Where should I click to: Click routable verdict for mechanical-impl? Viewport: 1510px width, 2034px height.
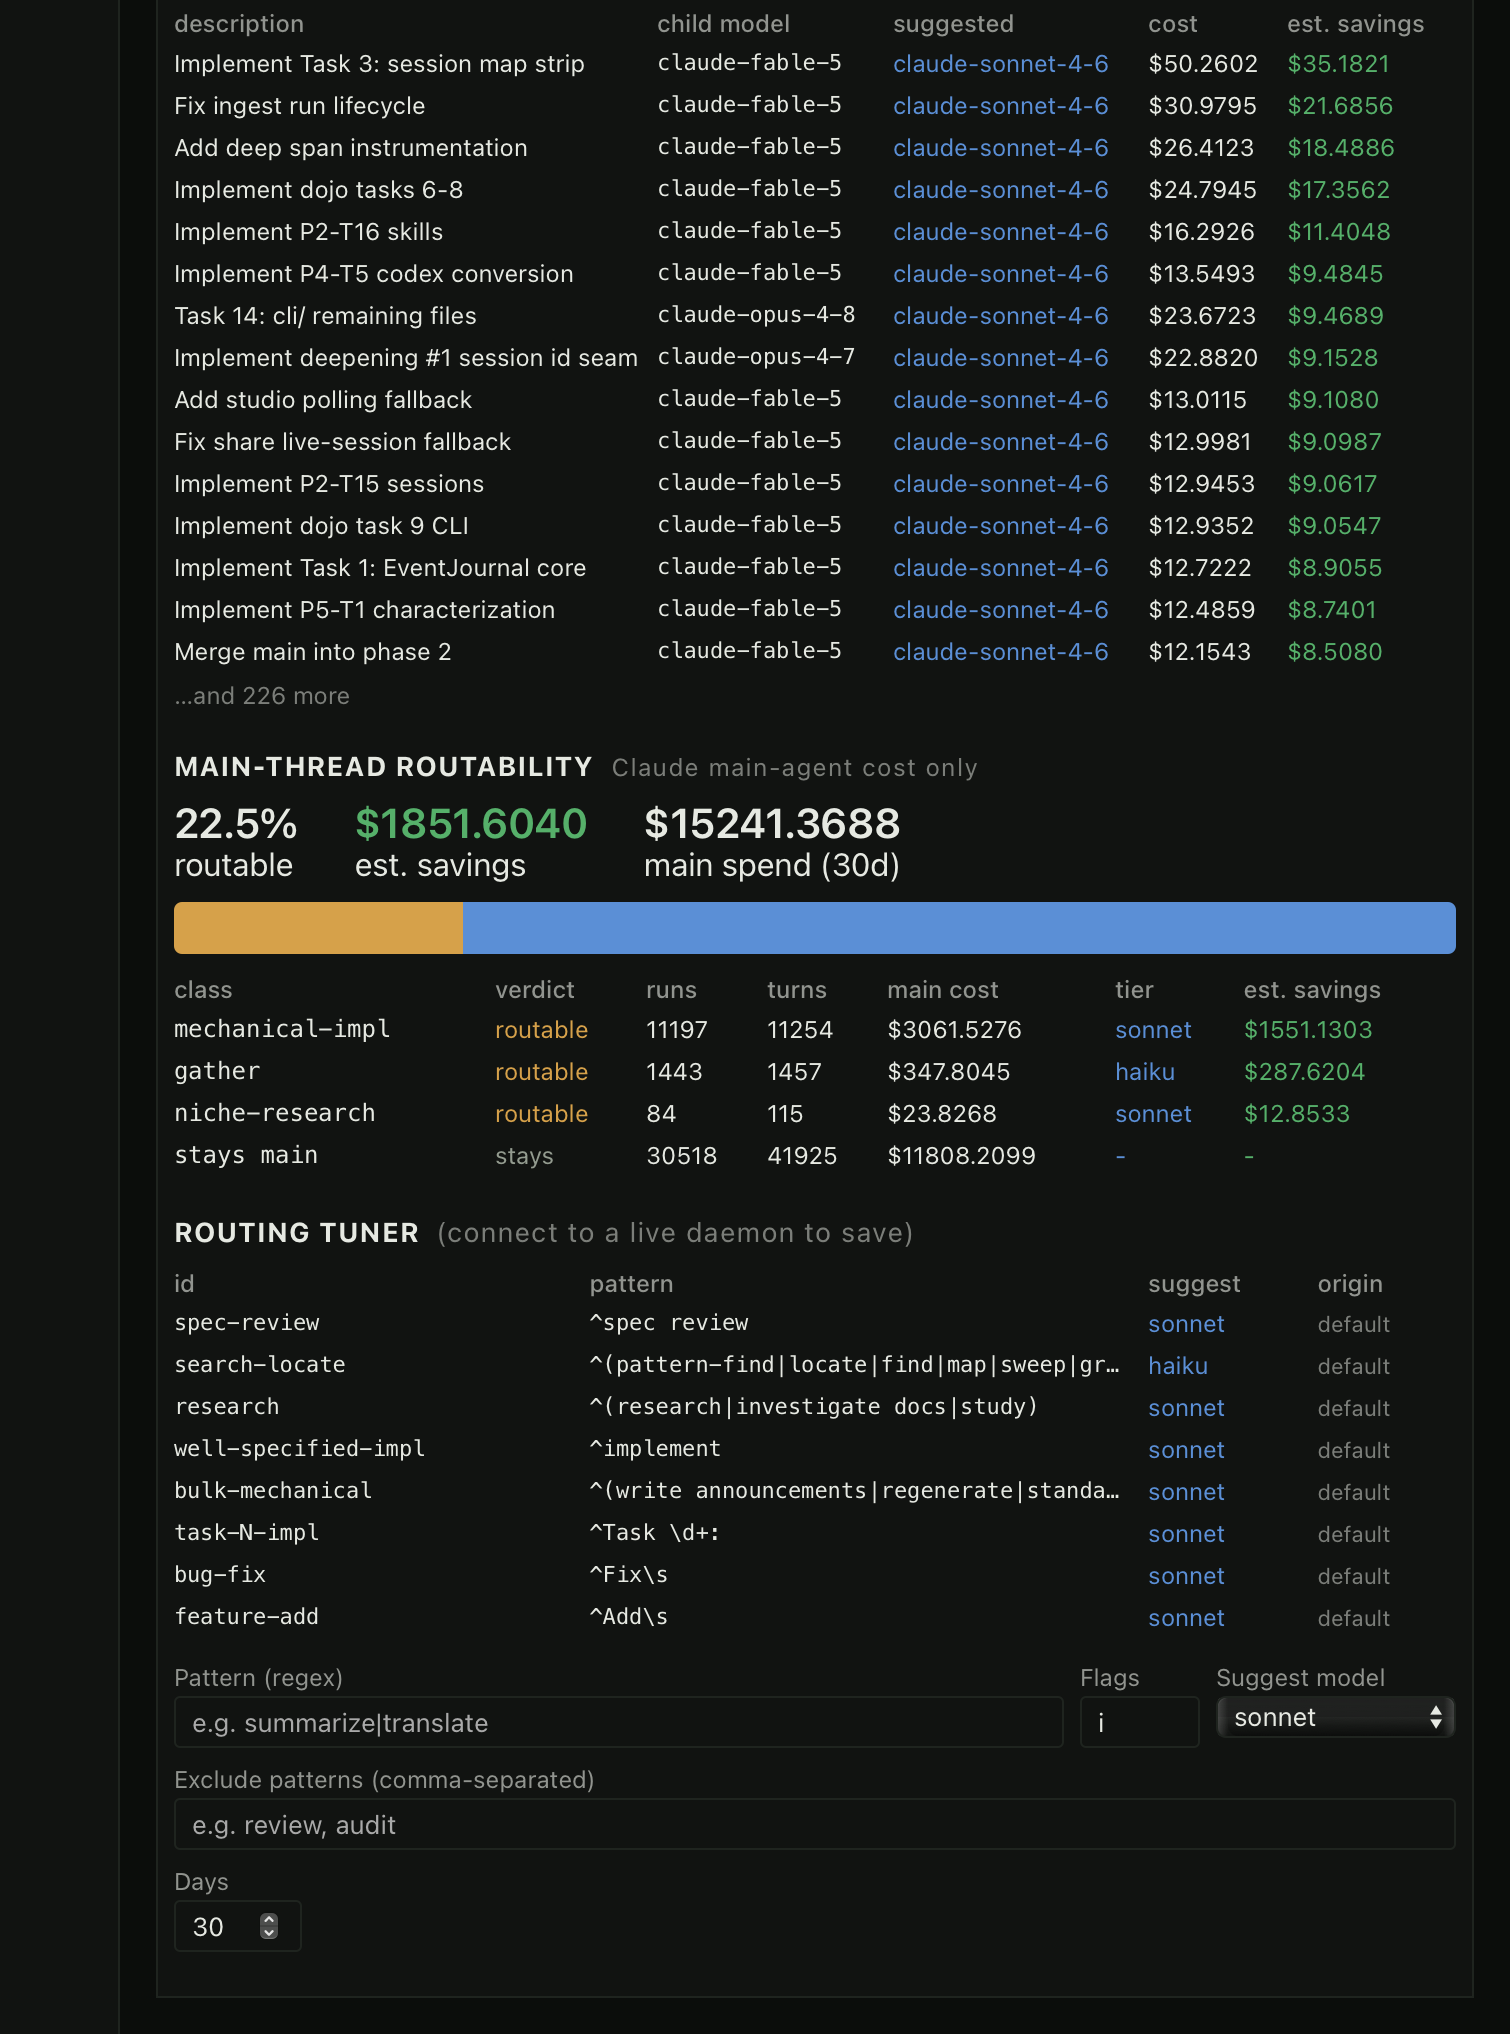click(541, 1030)
